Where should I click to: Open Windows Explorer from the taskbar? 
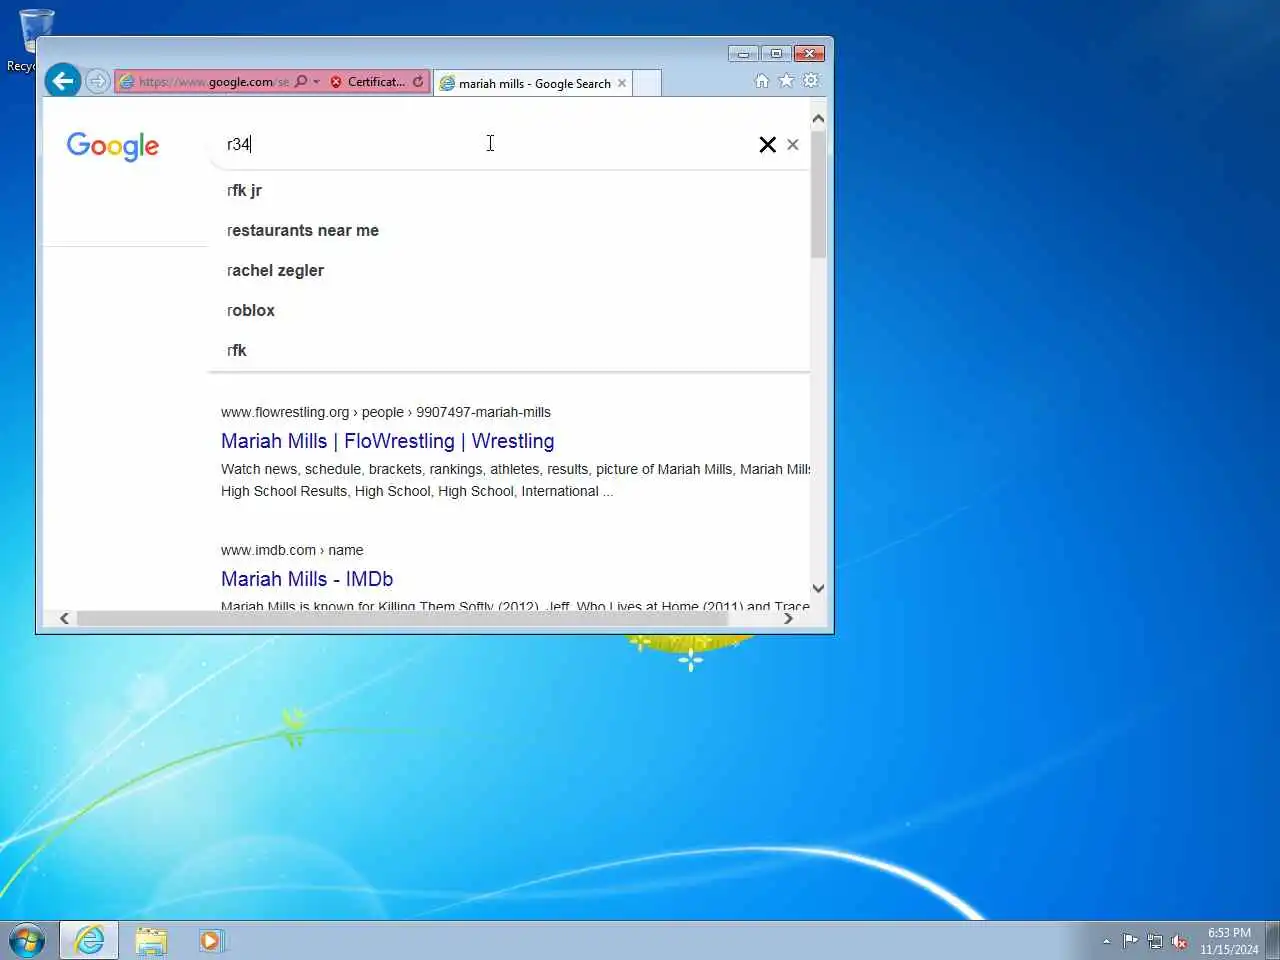coord(151,940)
